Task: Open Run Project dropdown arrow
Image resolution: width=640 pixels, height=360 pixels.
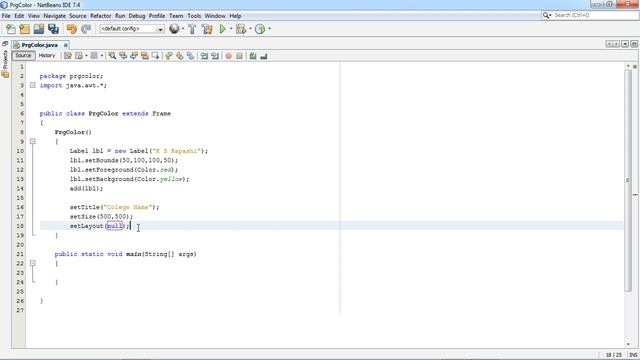Action: [x=231, y=29]
